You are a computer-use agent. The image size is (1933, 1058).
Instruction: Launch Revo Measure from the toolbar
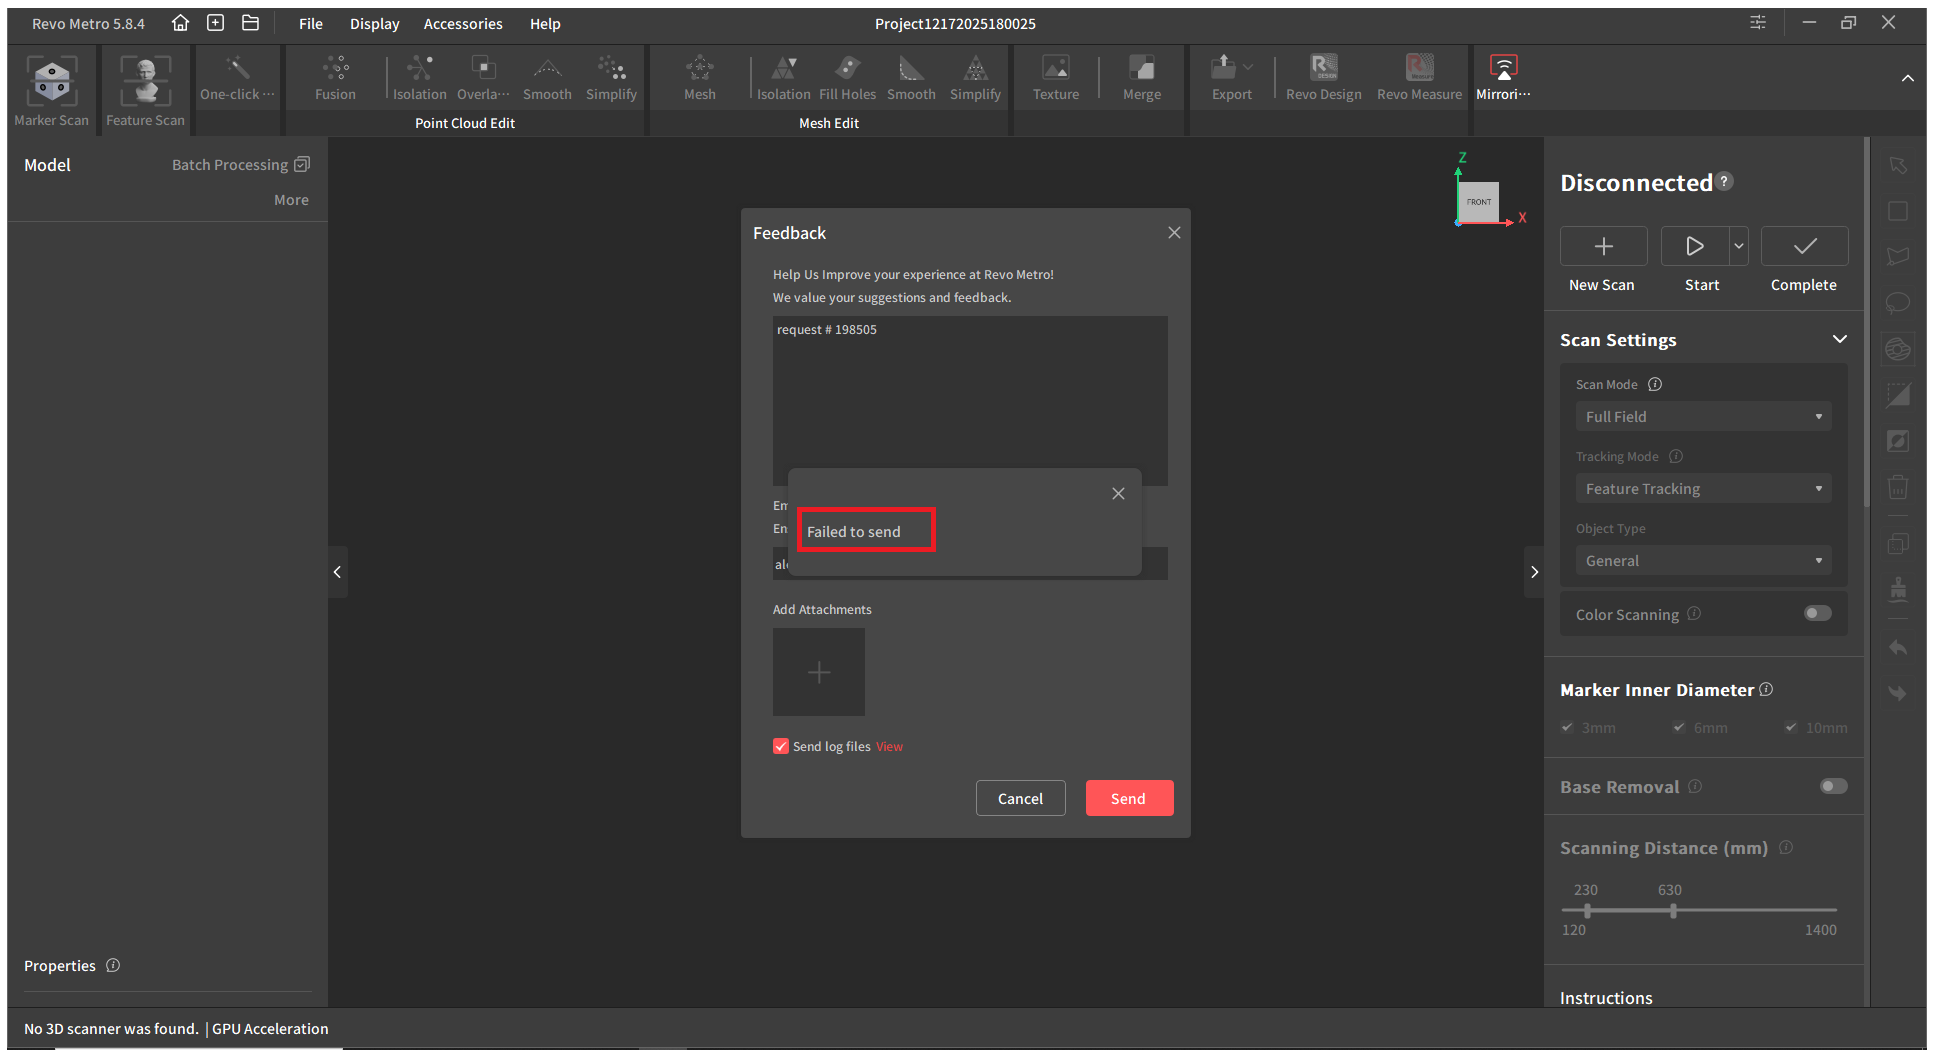[x=1418, y=70]
